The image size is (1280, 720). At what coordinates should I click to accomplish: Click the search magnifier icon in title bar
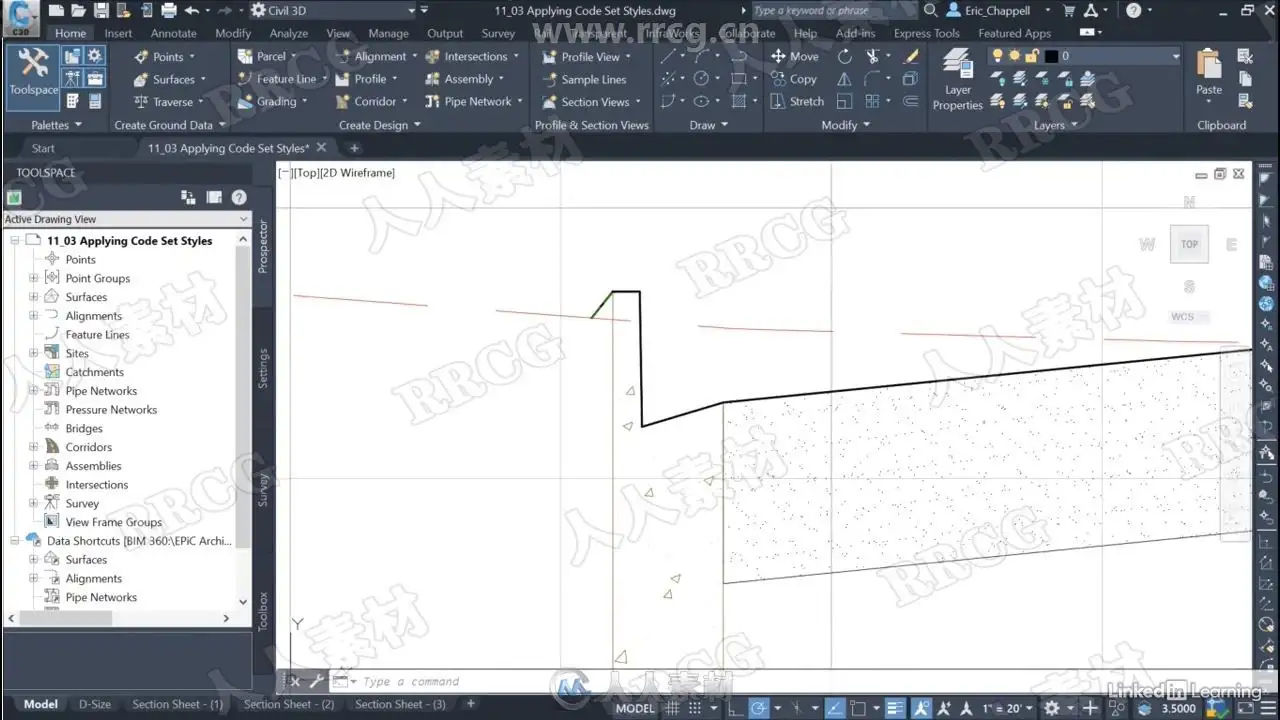click(x=930, y=10)
